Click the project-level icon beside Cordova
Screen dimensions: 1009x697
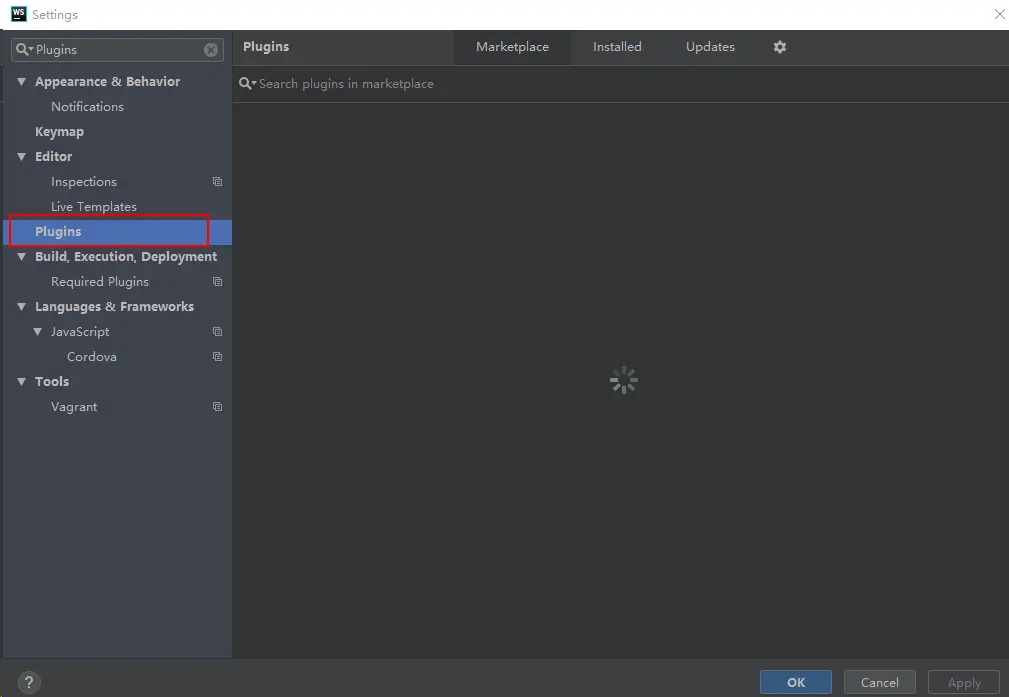click(x=218, y=357)
